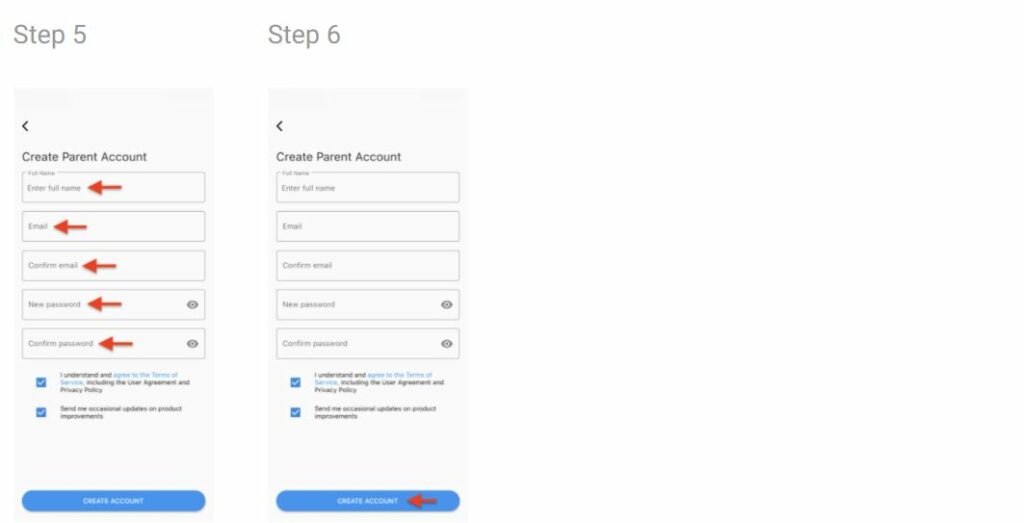1024x523 pixels.
Task: Click the back arrow in Step 6 screen
Action: click(x=280, y=126)
